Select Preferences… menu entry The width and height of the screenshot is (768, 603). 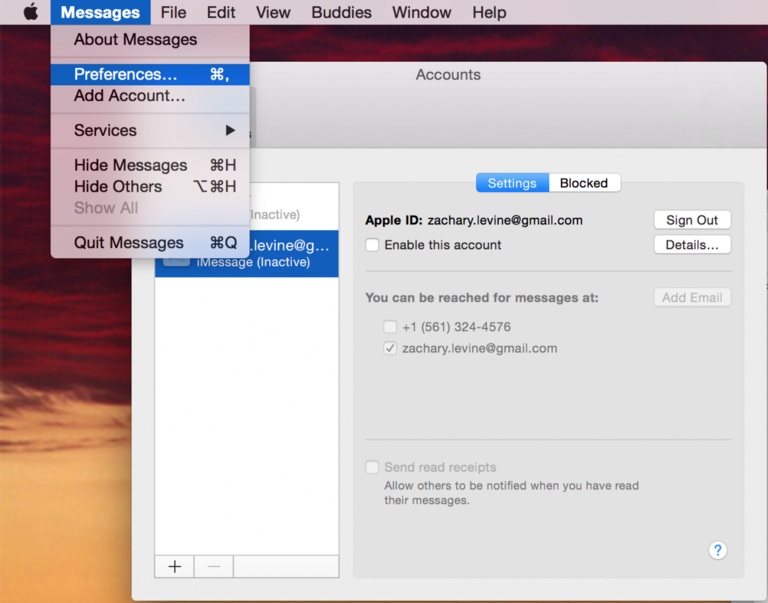coord(150,74)
